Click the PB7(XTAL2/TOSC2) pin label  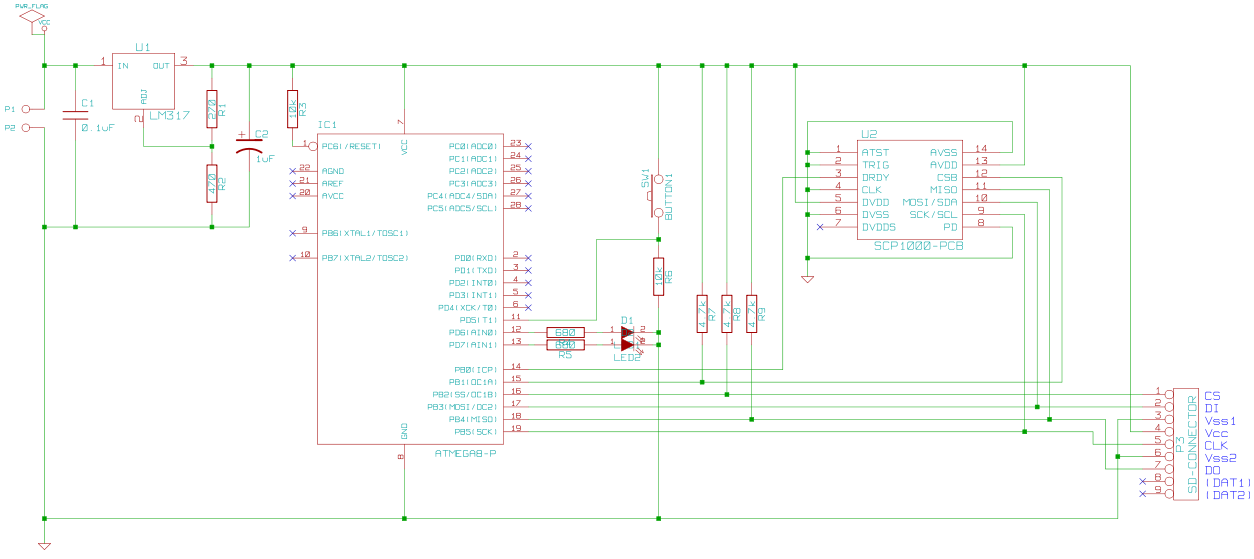365,258
